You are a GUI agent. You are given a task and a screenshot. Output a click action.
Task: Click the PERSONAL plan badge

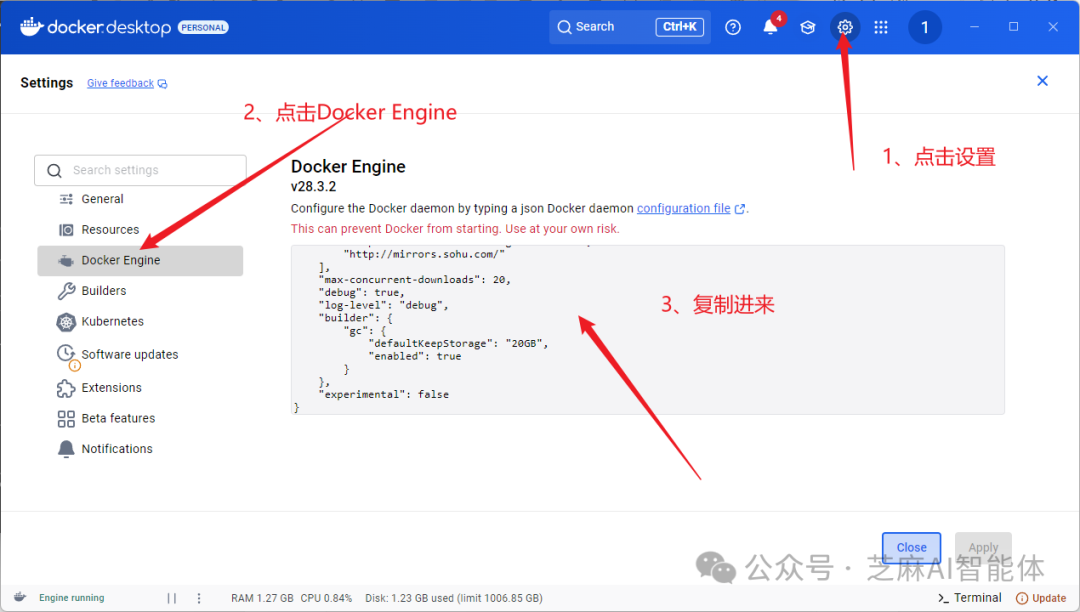[203, 28]
